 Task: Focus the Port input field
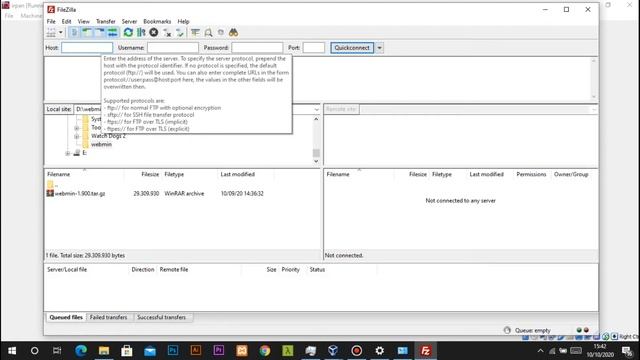(x=314, y=48)
